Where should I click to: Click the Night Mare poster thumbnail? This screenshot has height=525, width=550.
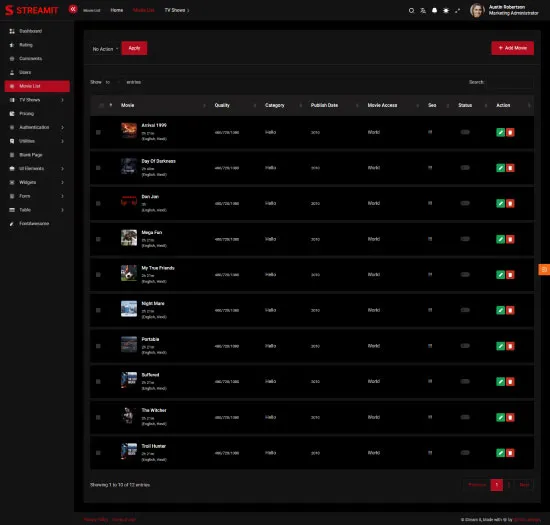[x=129, y=309]
